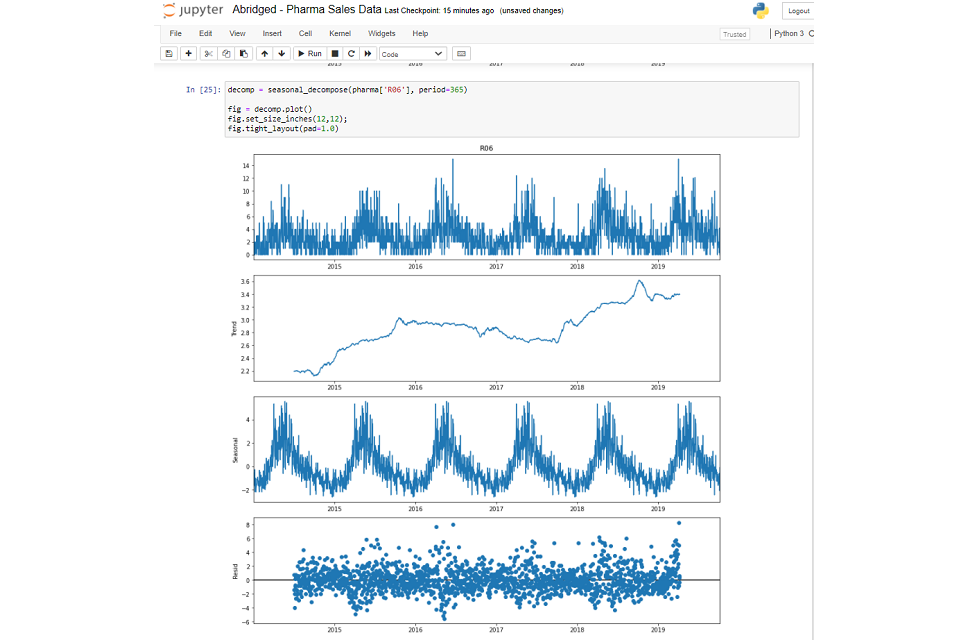
Task: Click the Seasonal y-axis label
Action: (235, 450)
